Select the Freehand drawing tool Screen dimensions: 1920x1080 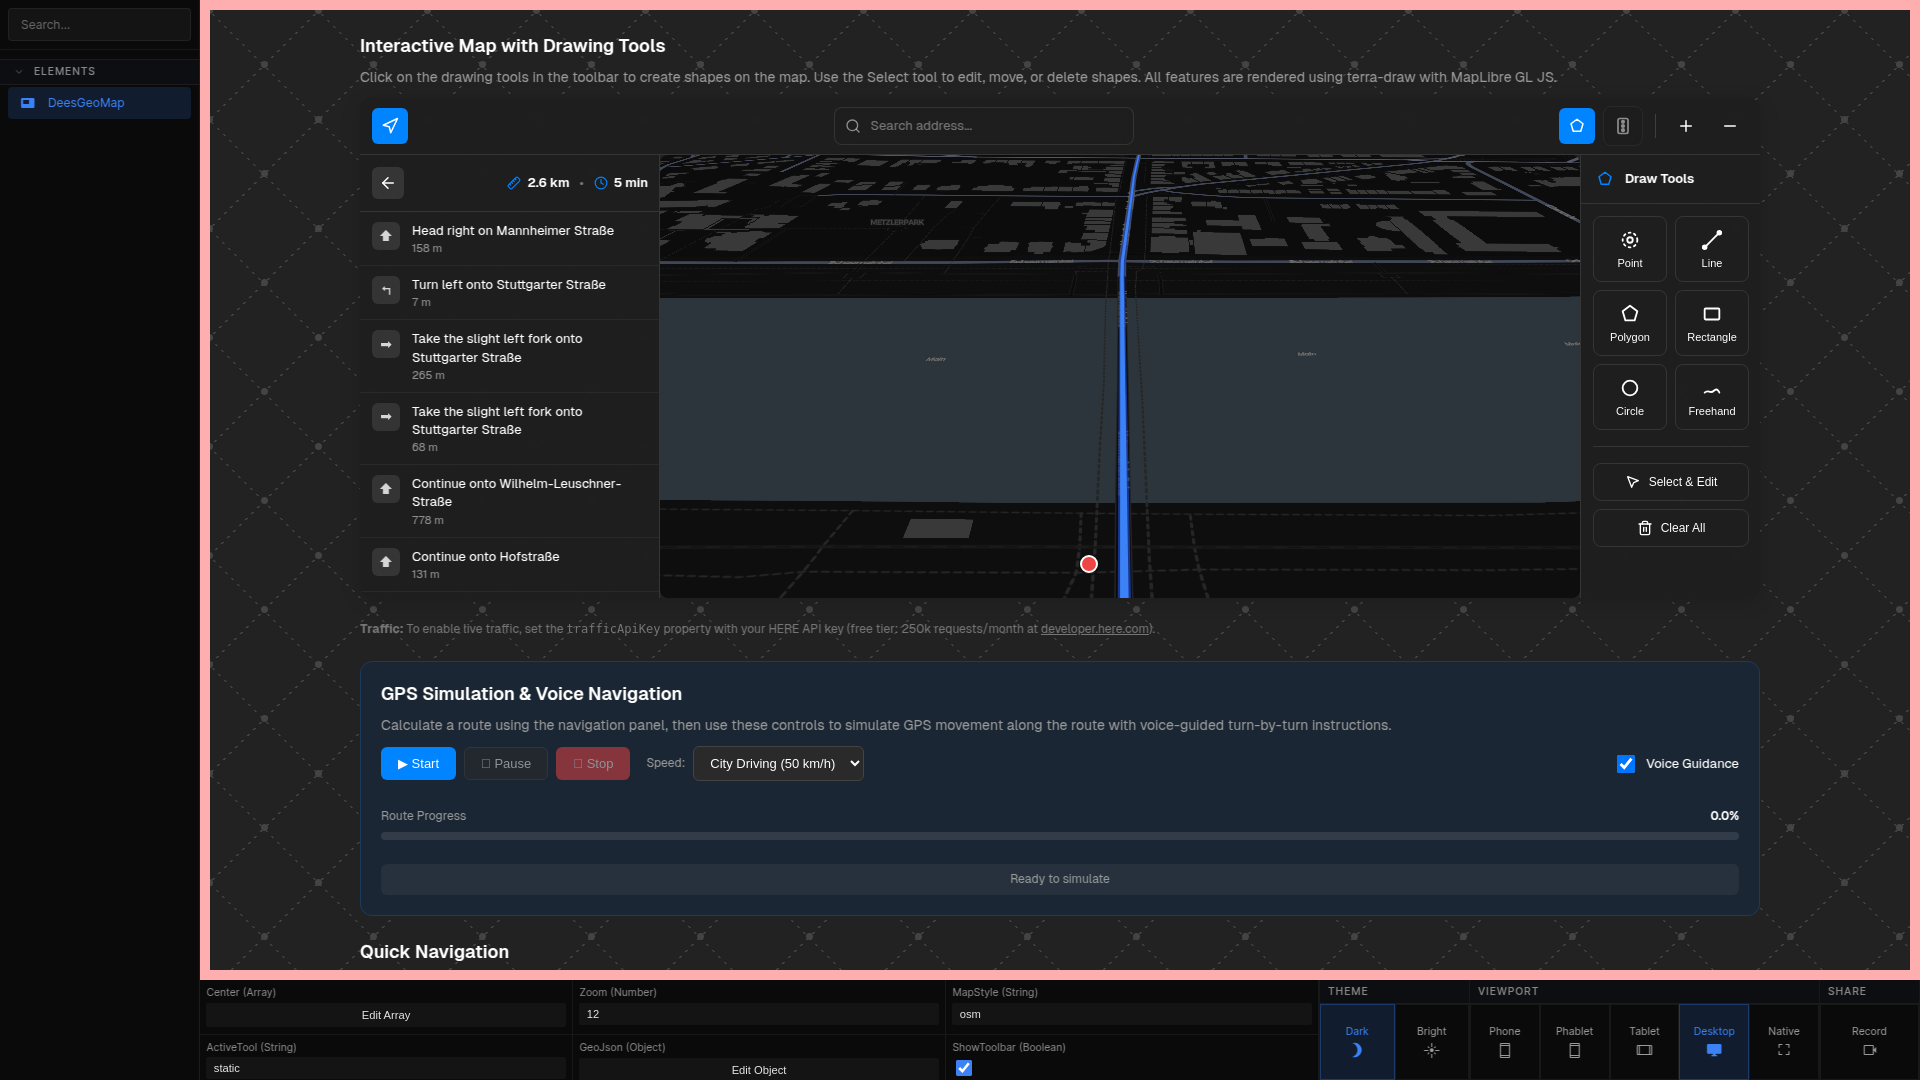coord(1711,397)
